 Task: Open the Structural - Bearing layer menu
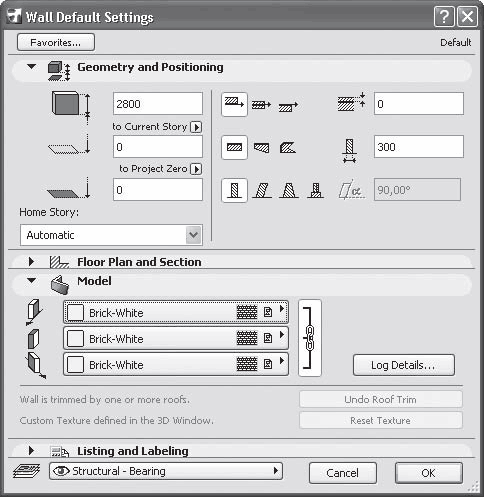166,471
